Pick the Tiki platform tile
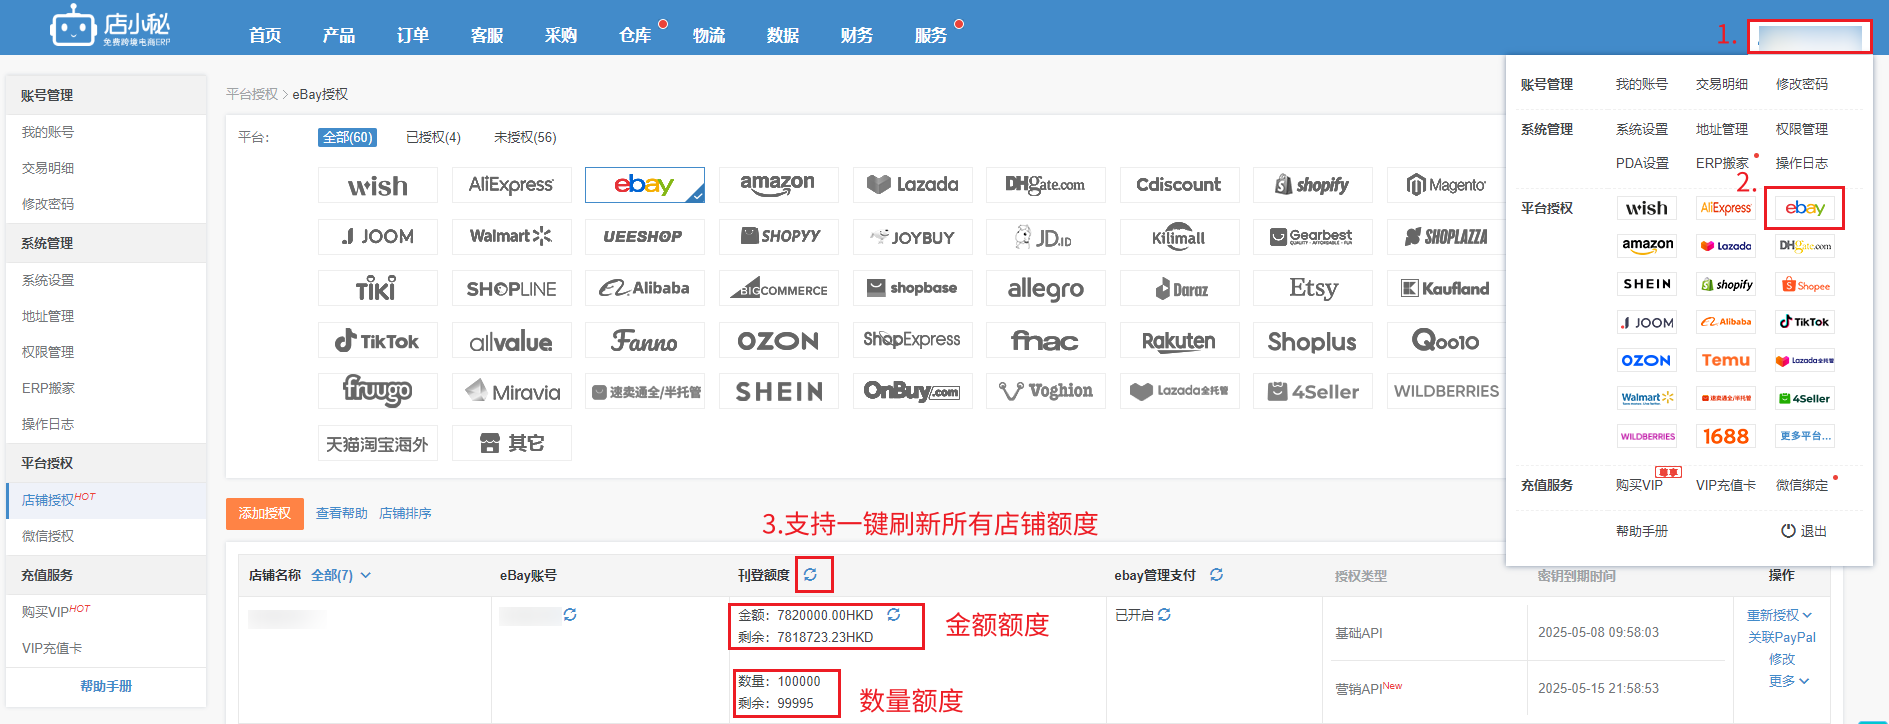Image resolution: width=1889 pixels, height=724 pixels. [377, 289]
